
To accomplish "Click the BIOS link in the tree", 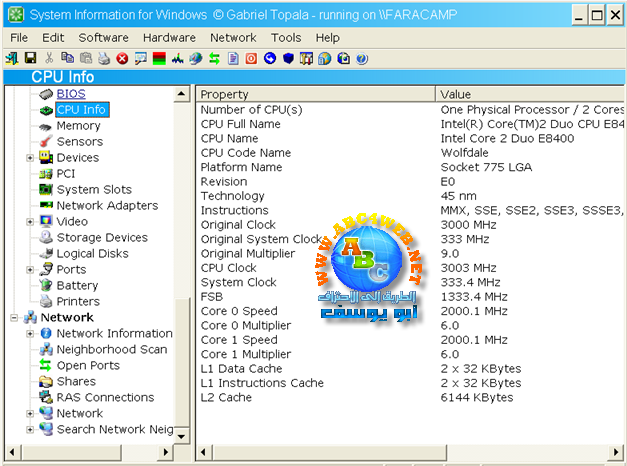I will pos(71,94).
